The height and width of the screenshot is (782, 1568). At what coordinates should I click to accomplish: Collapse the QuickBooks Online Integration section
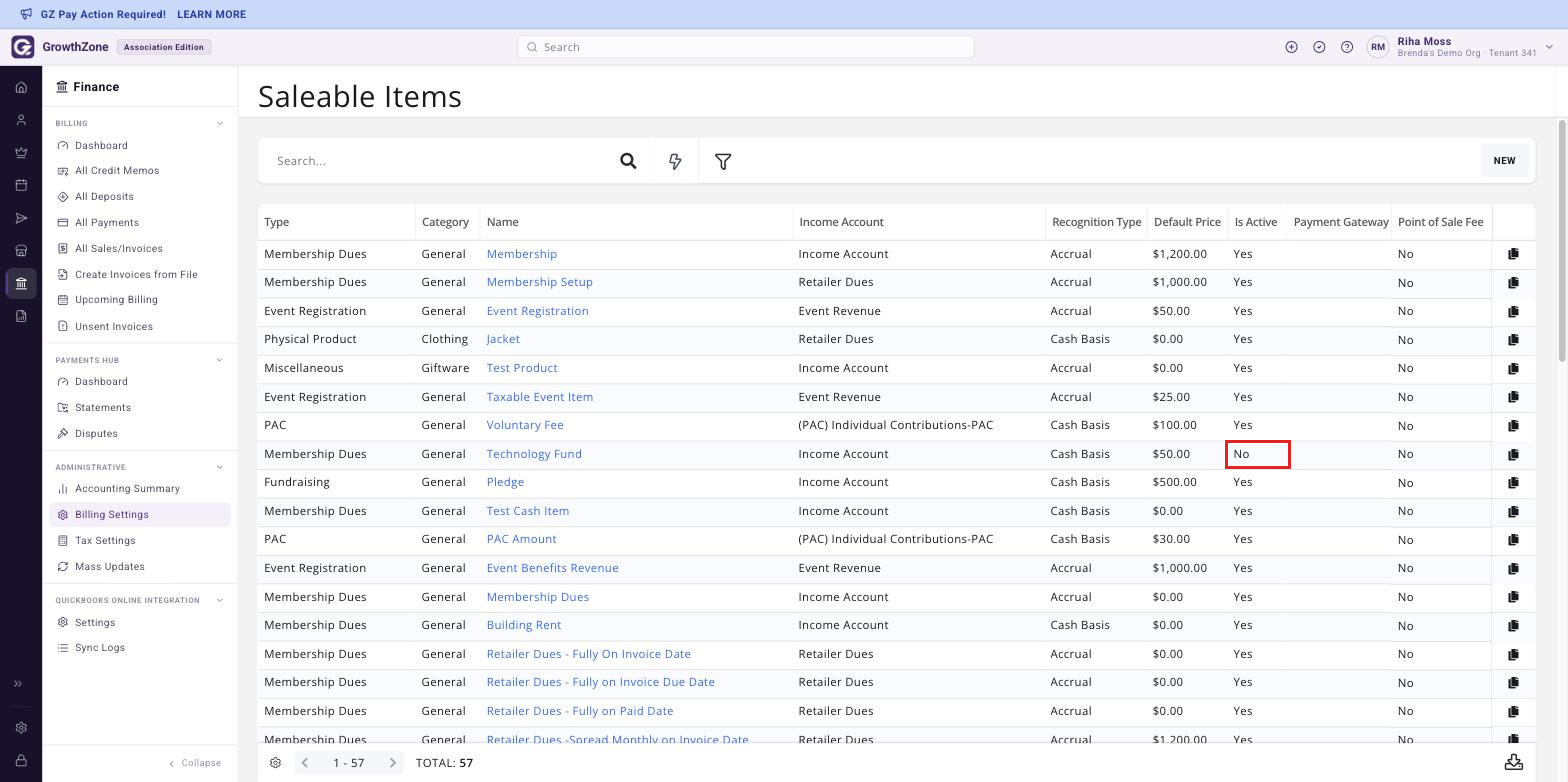point(220,601)
